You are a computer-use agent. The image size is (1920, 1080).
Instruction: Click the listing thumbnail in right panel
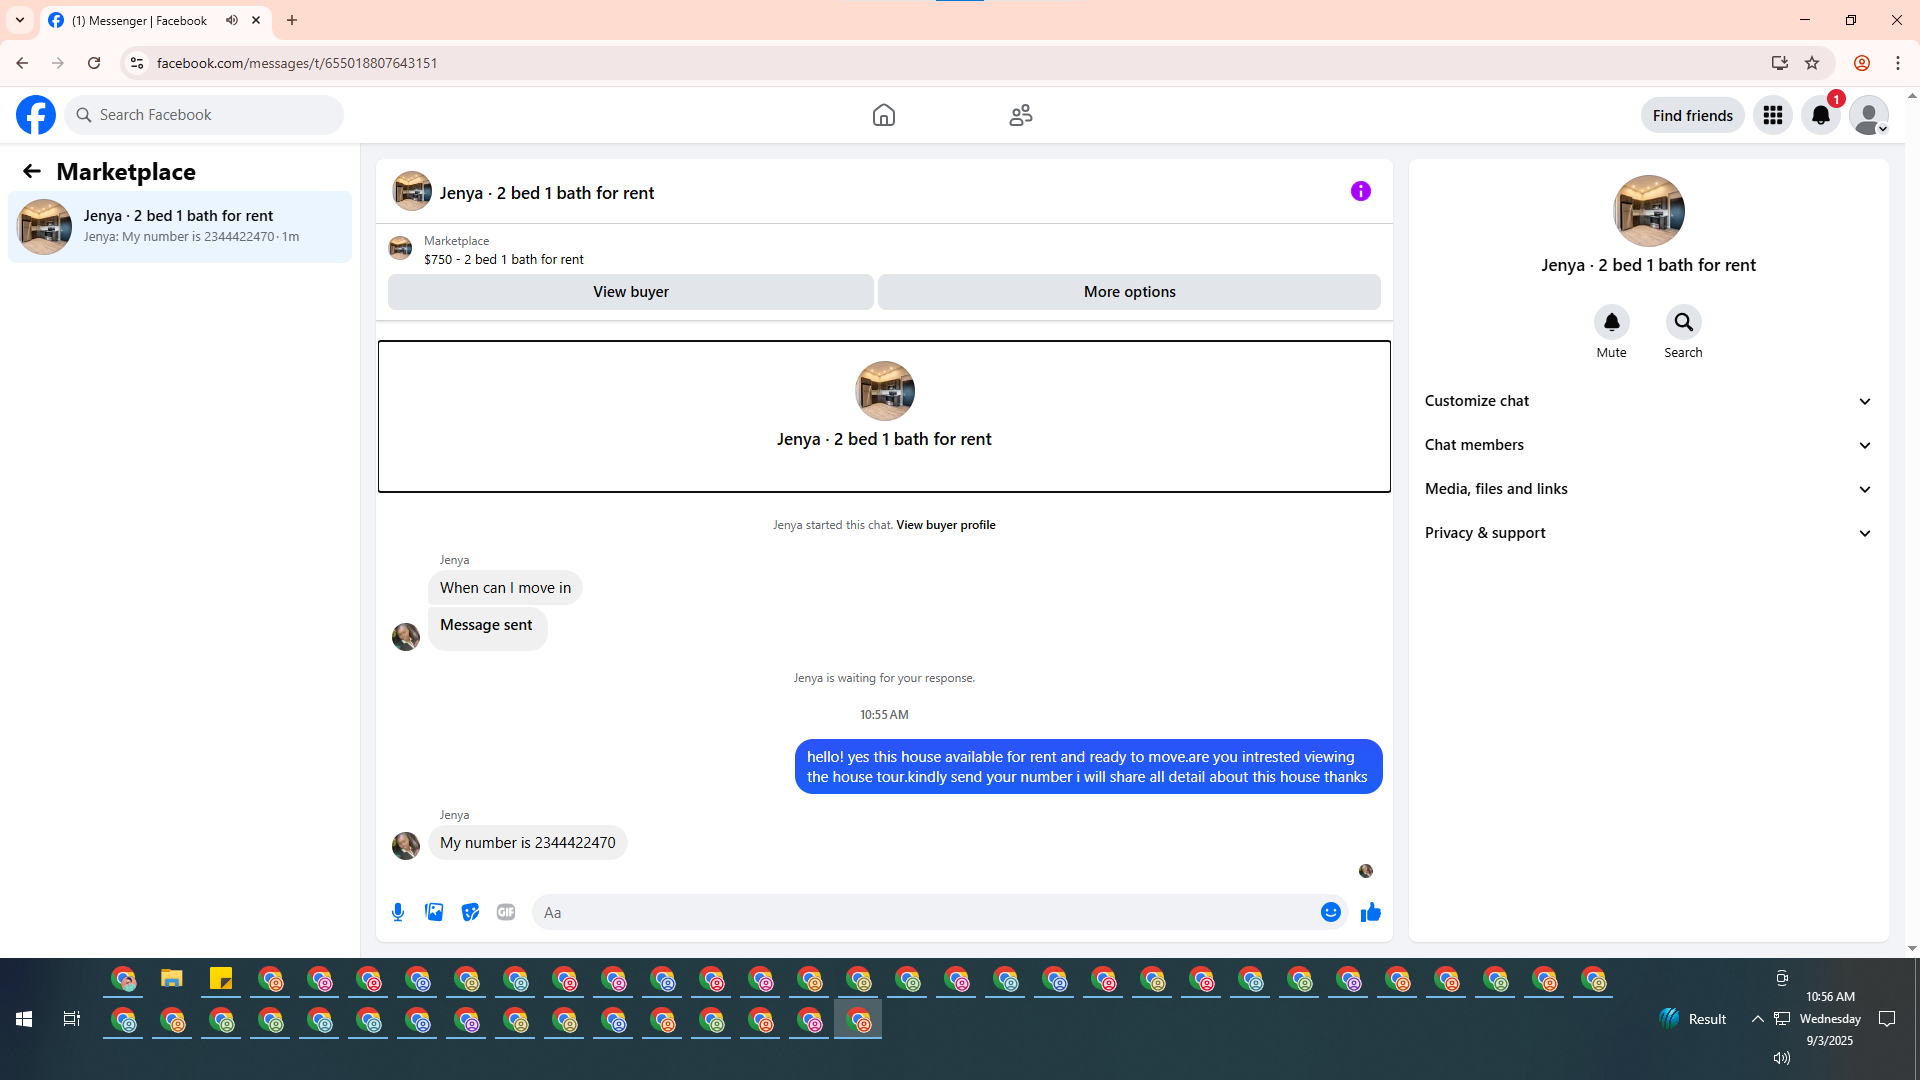tap(1649, 211)
